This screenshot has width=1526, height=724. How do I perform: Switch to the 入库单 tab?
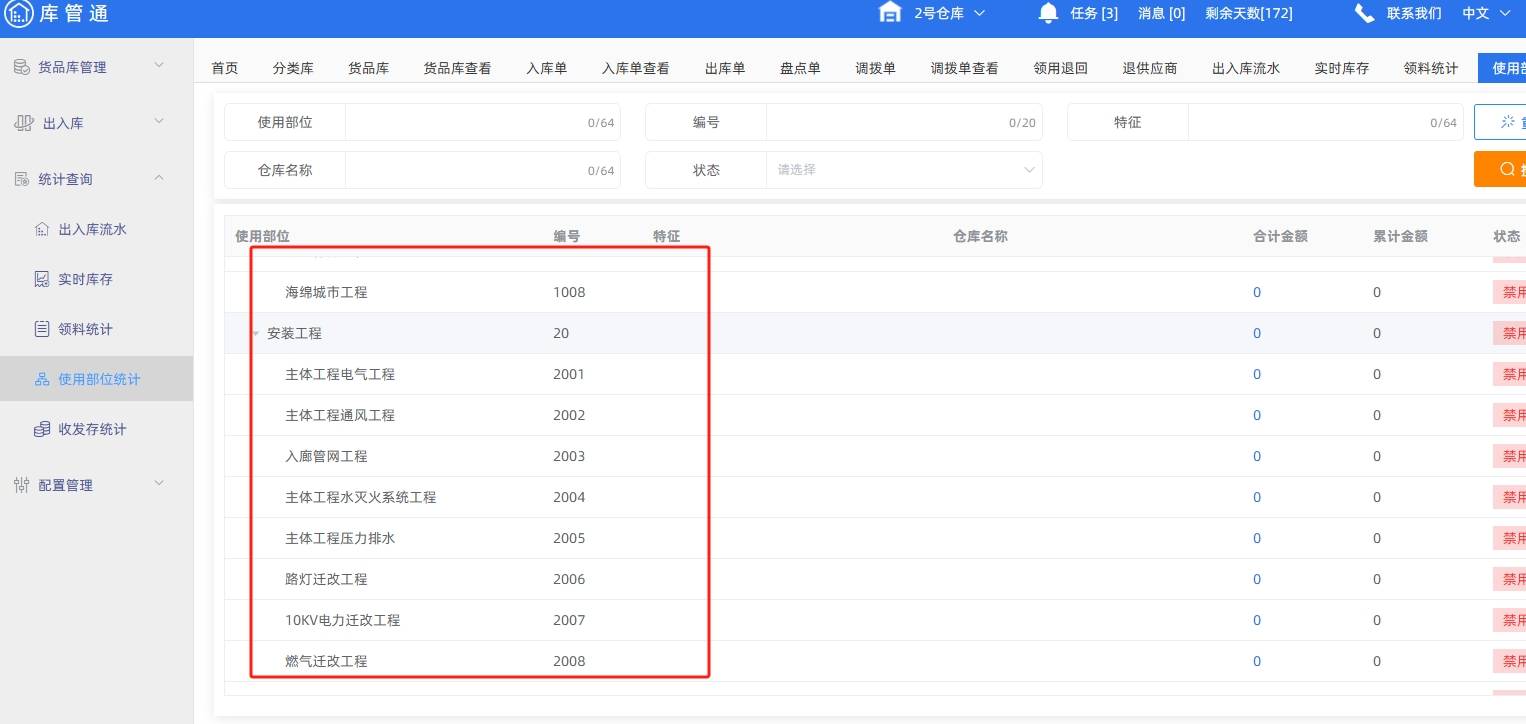(x=546, y=68)
